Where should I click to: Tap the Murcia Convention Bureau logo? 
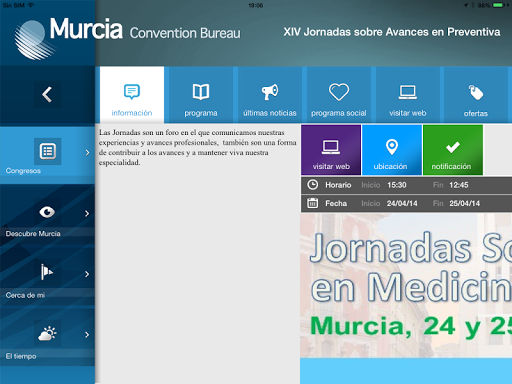pos(127,38)
